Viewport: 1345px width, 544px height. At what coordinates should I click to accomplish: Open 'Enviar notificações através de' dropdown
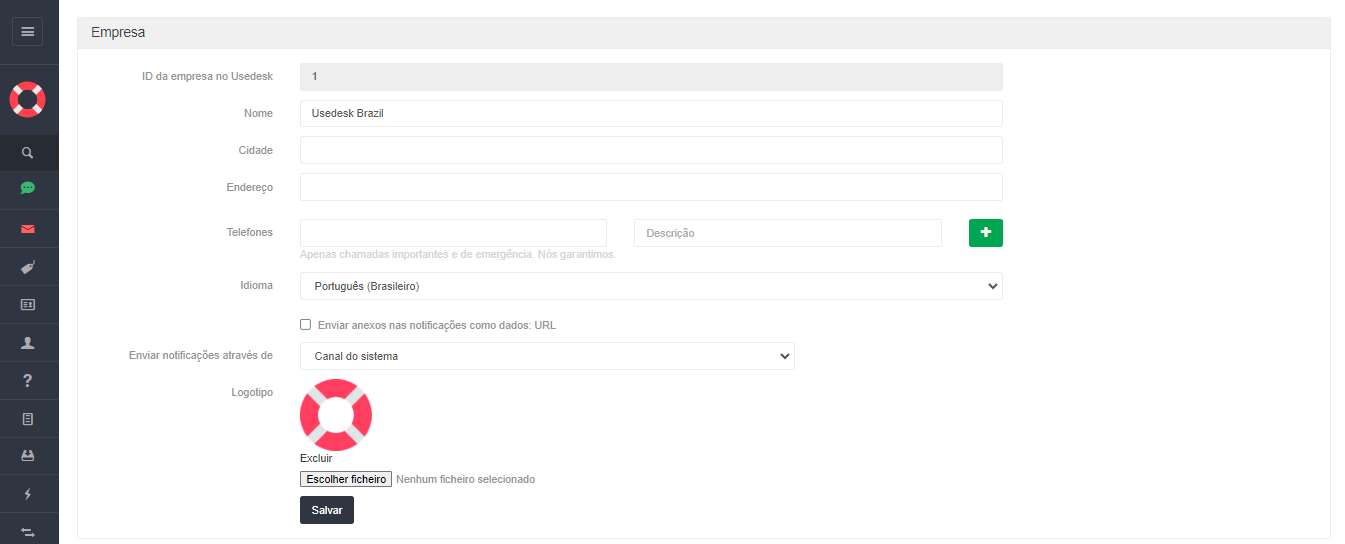pyautogui.click(x=547, y=356)
